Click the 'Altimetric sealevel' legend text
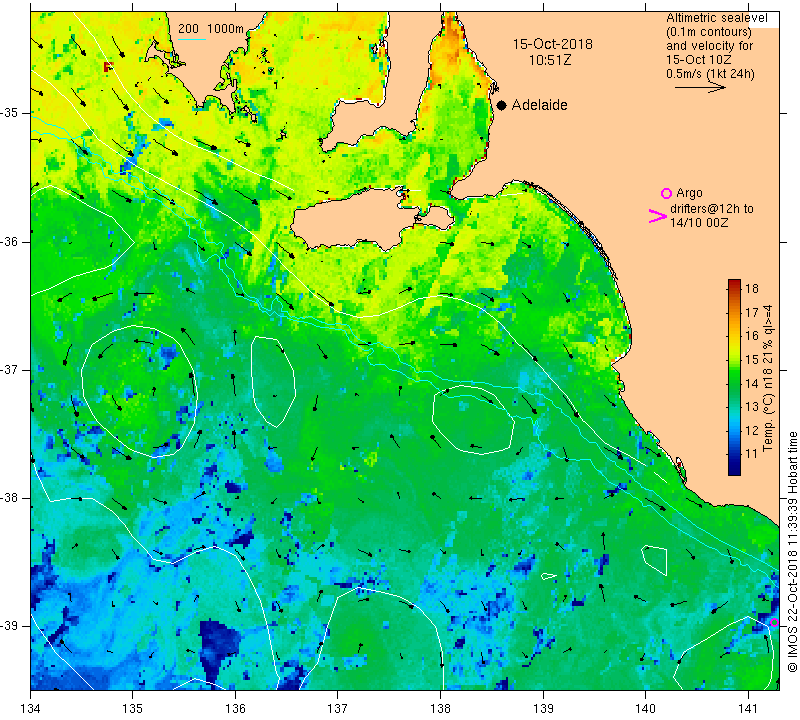Image resolution: width=800 pixels, height=720 pixels. point(716,18)
